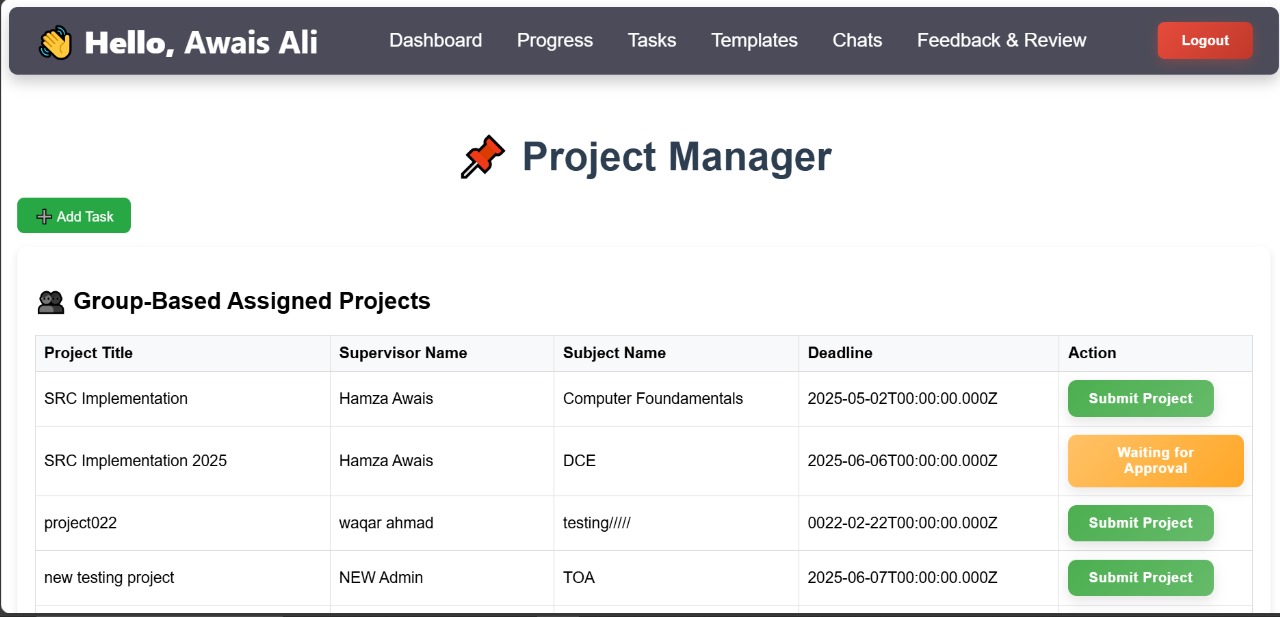Open the Tasks page
This screenshot has width=1280, height=617.
(x=651, y=40)
